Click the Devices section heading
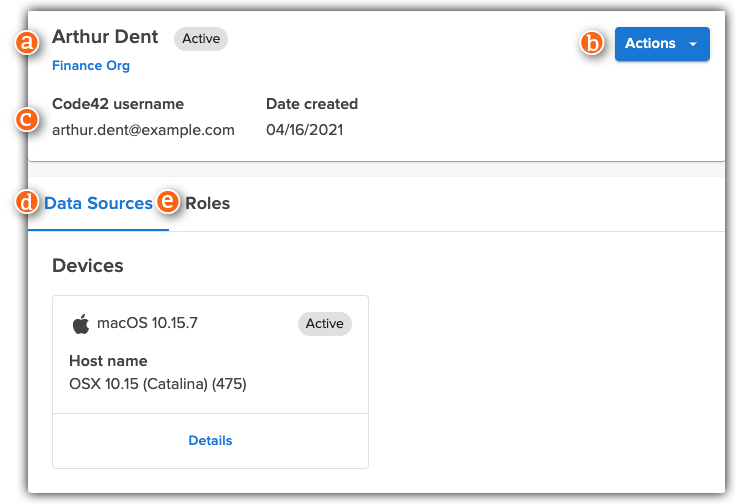Image resolution: width=736 pixels, height=504 pixels. 88,266
